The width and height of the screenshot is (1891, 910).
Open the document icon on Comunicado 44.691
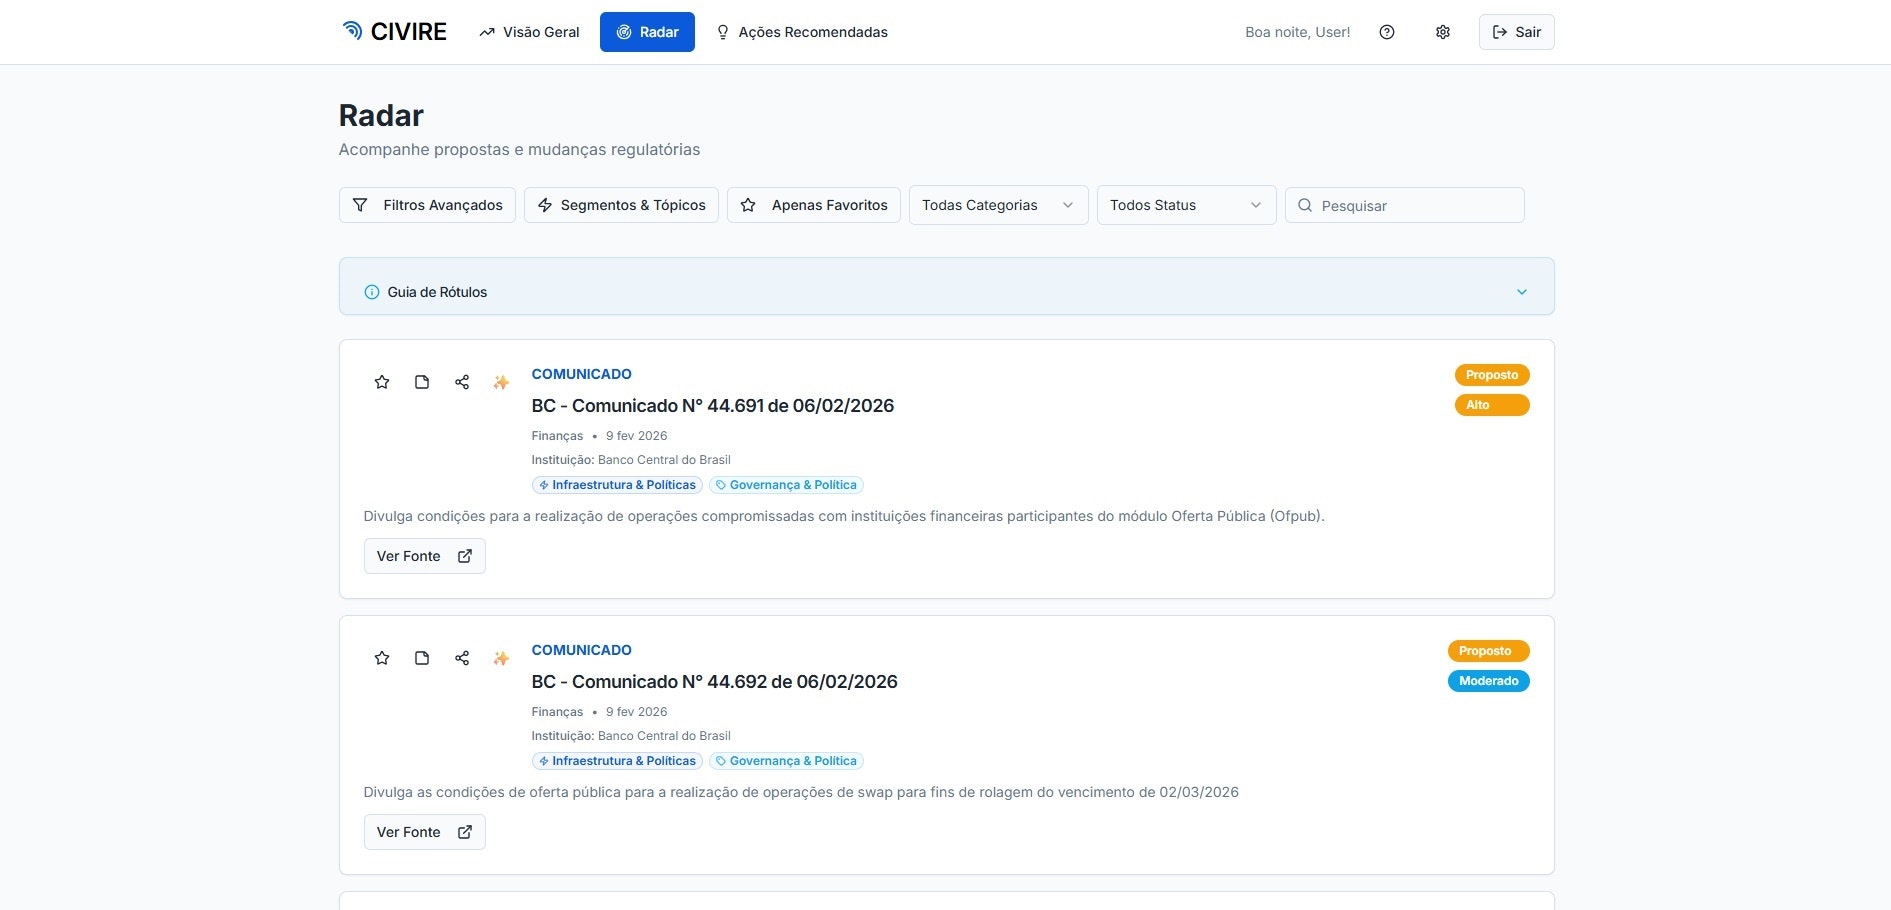coord(421,382)
